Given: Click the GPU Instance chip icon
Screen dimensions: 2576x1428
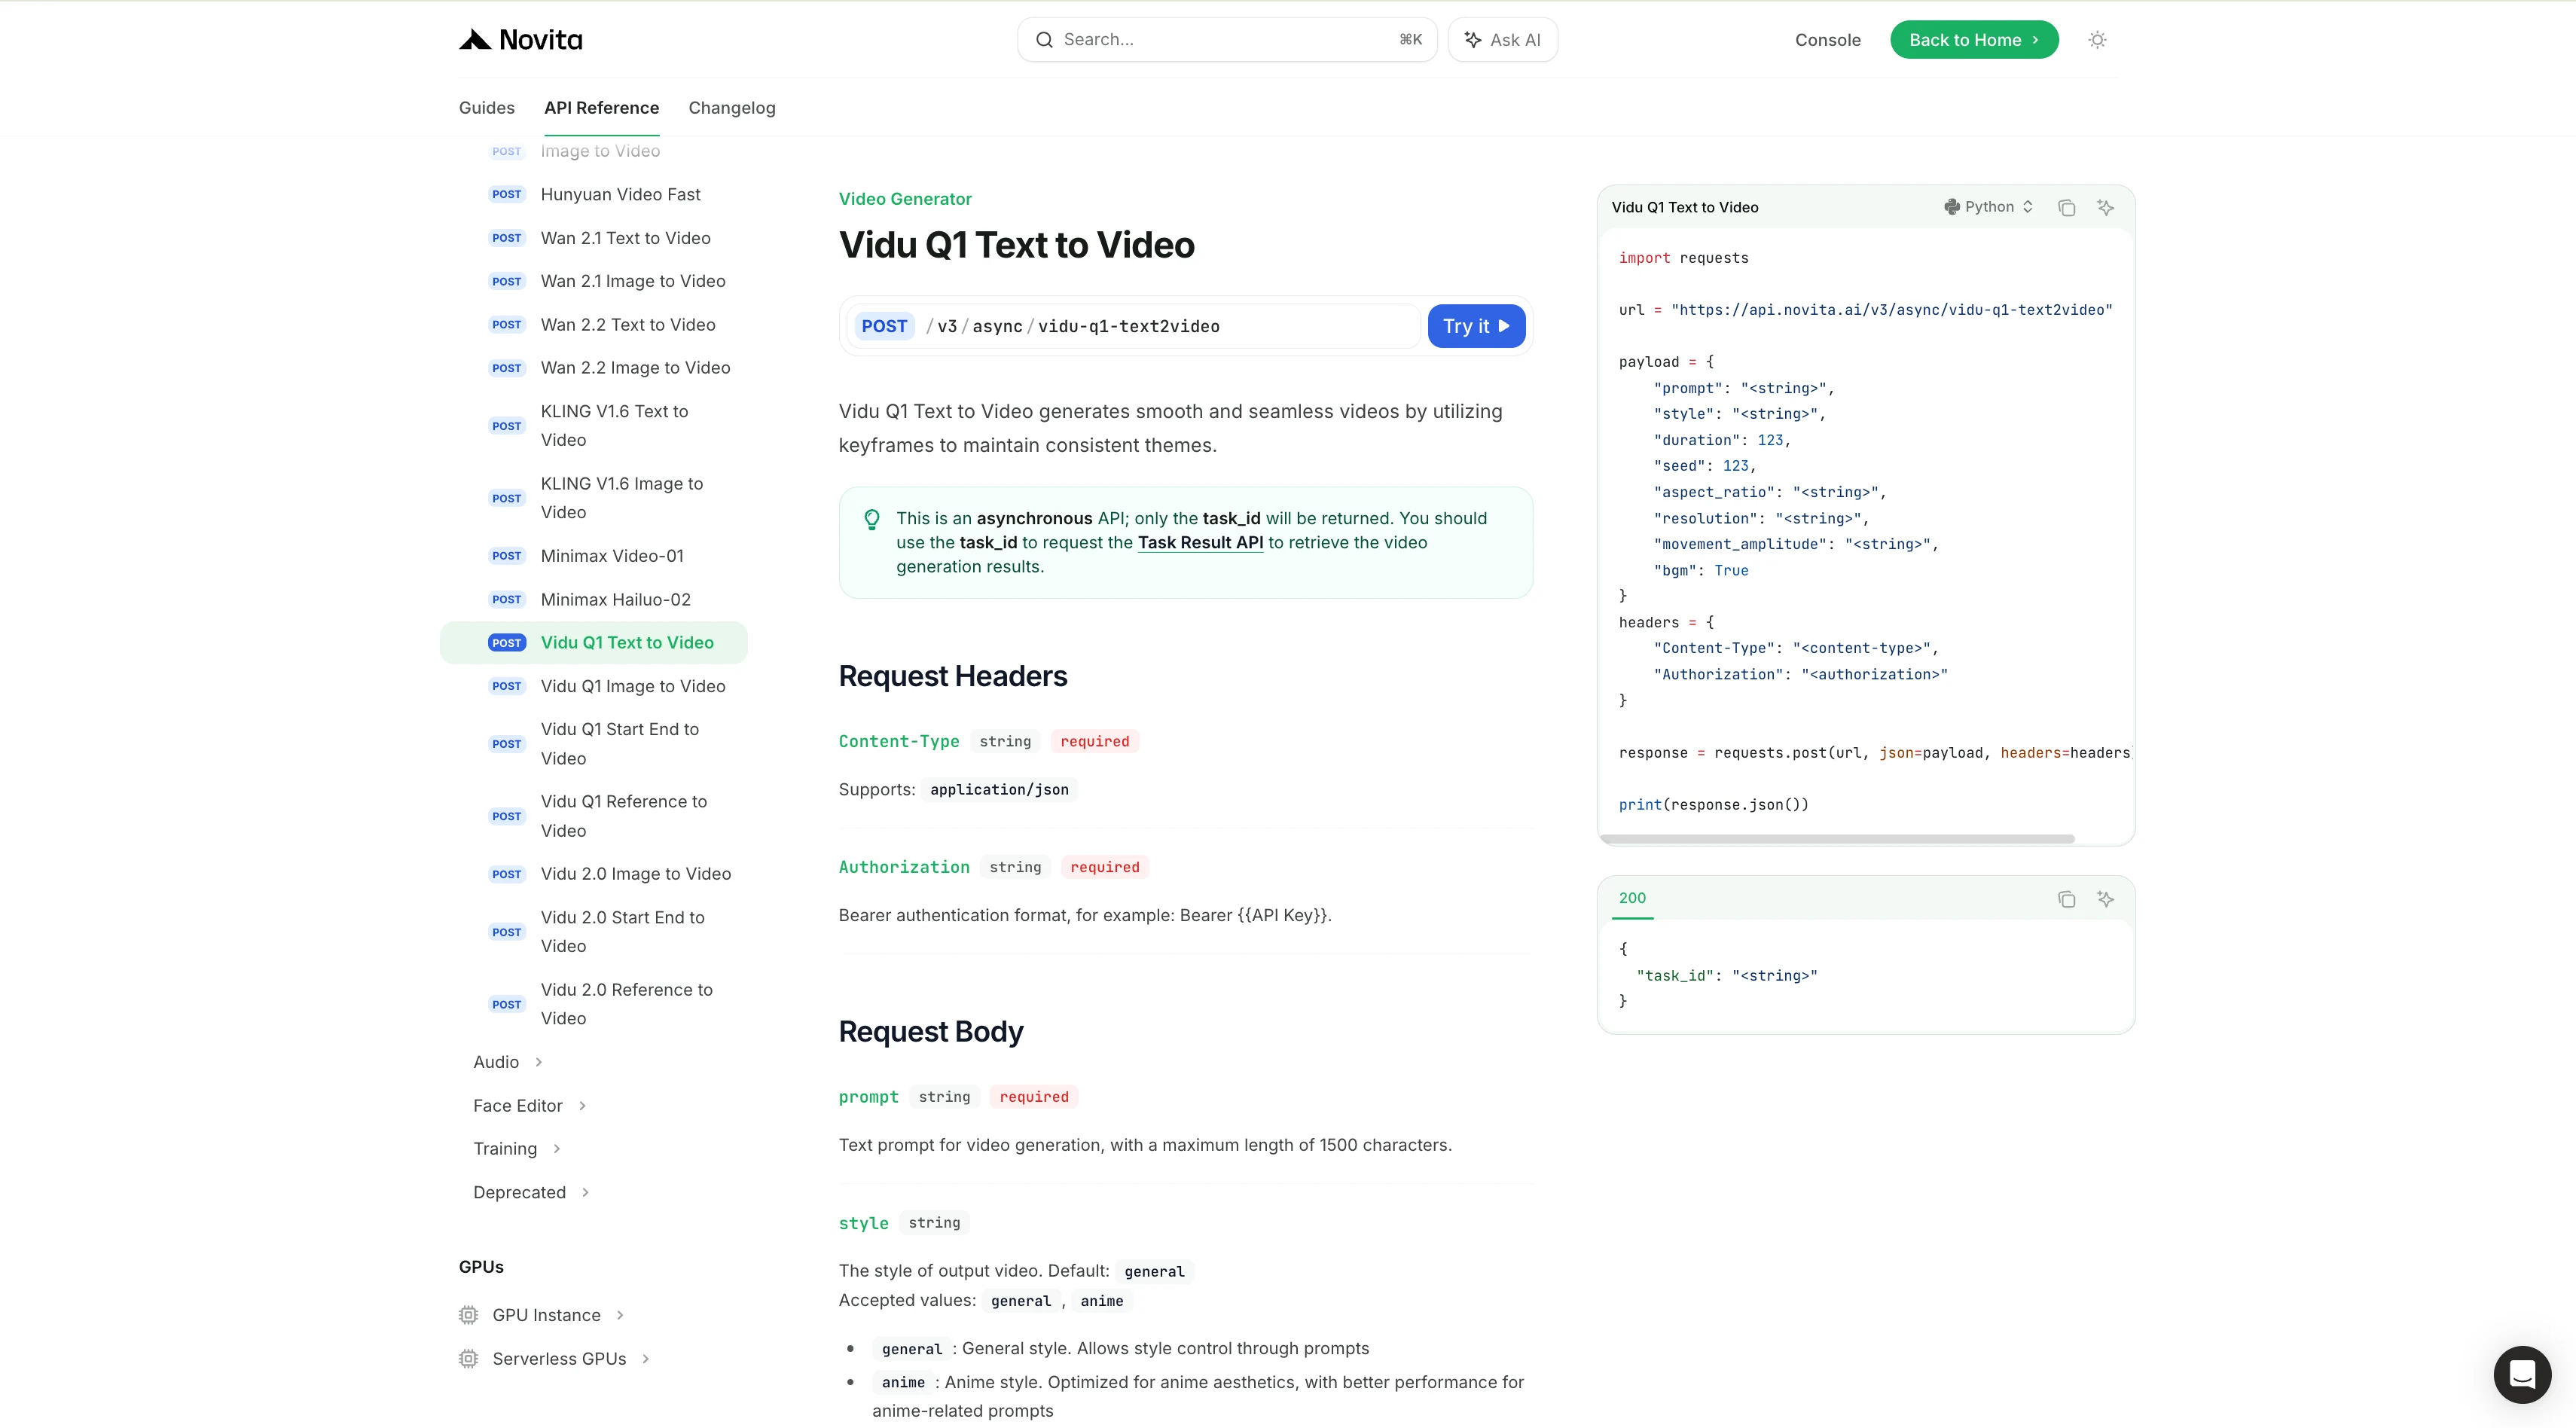Looking at the screenshot, I should point(468,1315).
